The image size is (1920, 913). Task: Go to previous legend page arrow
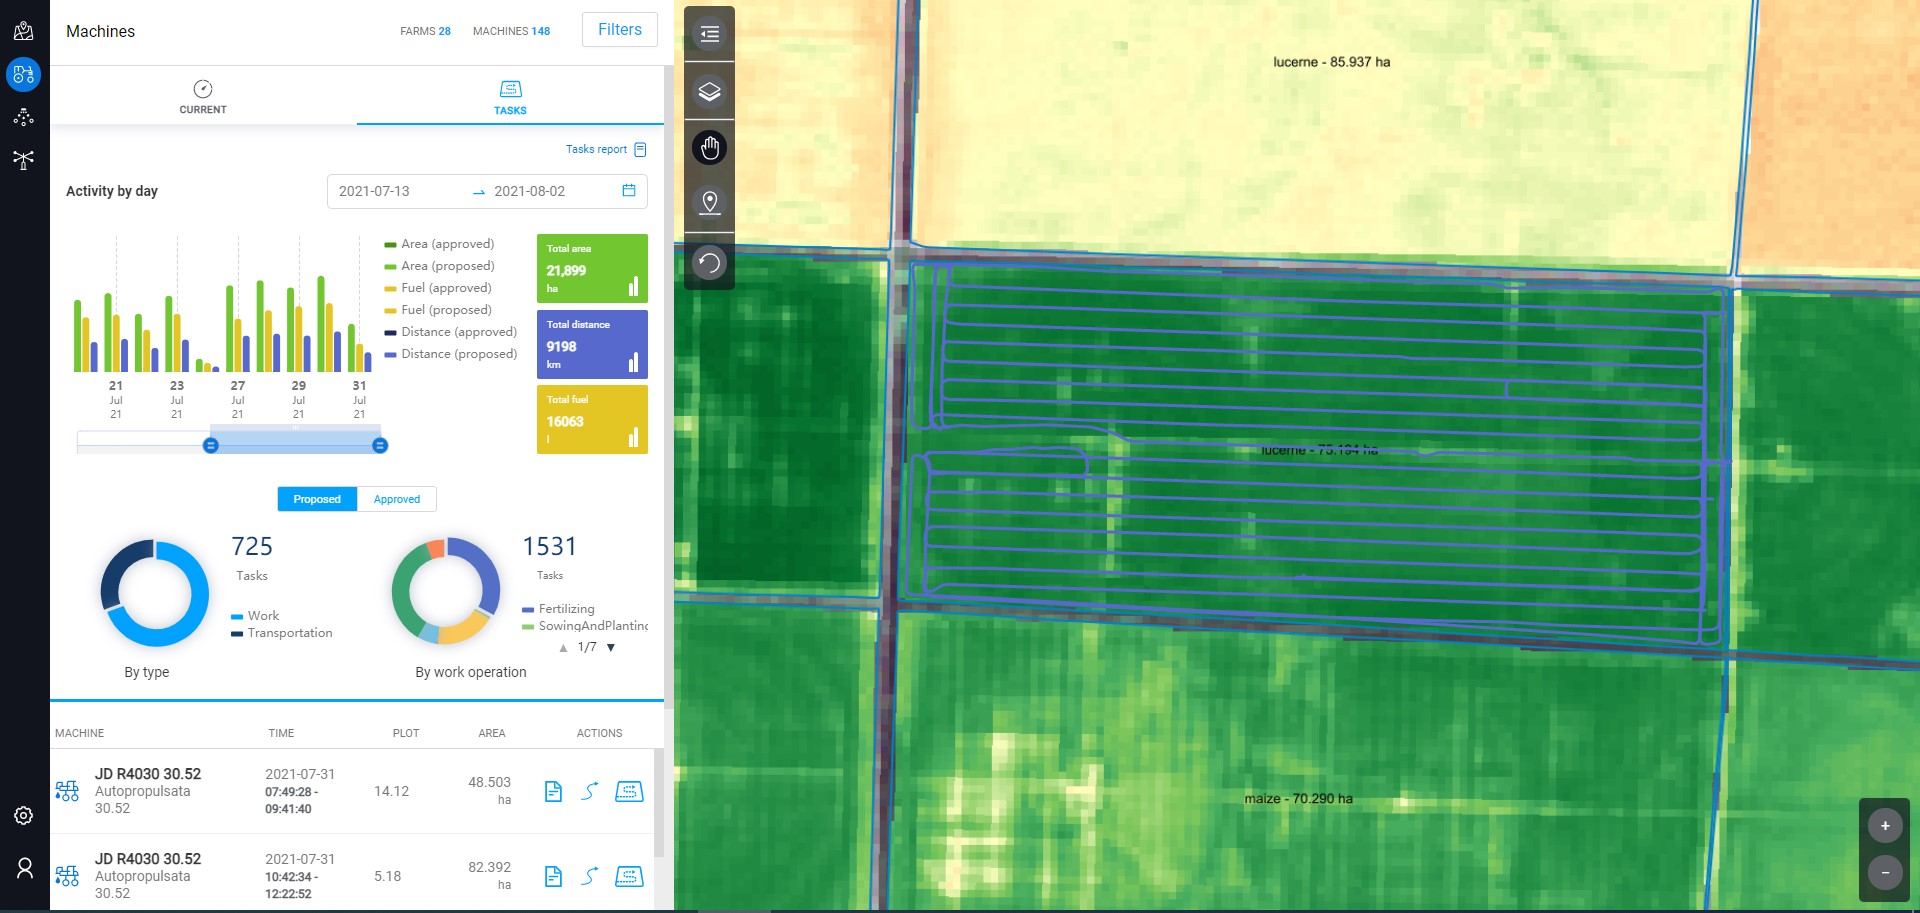[x=563, y=648]
